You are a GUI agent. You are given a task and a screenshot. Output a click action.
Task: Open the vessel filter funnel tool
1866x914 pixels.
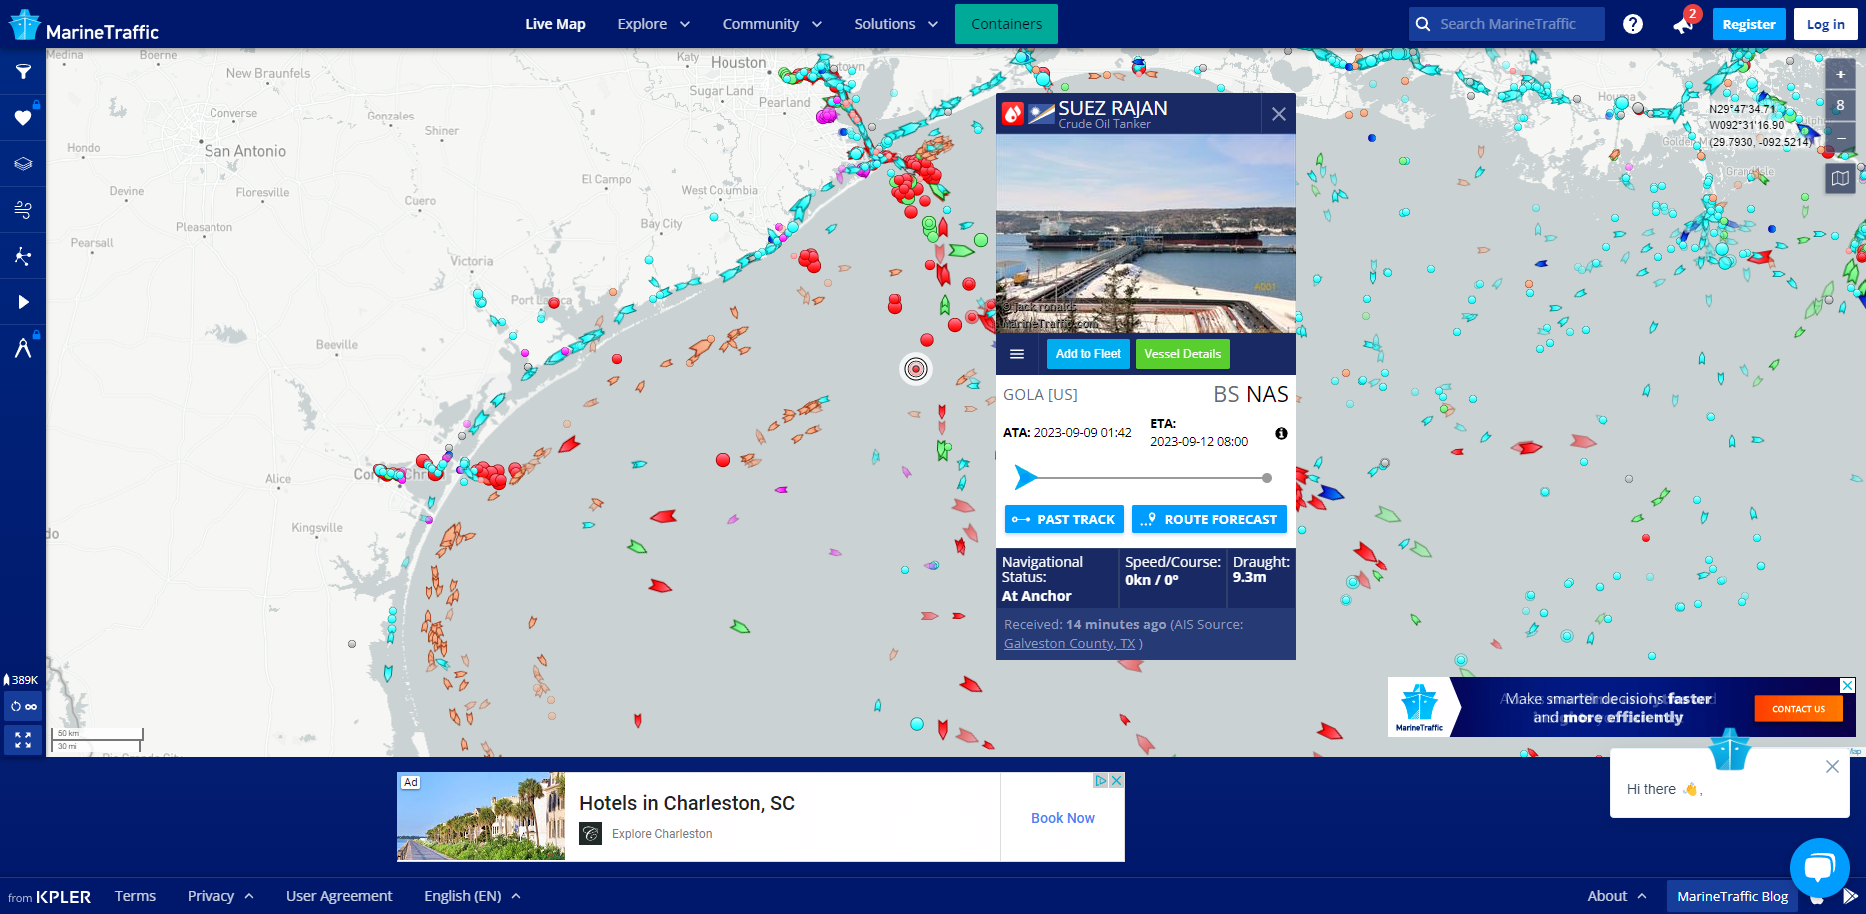click(23, 72)
